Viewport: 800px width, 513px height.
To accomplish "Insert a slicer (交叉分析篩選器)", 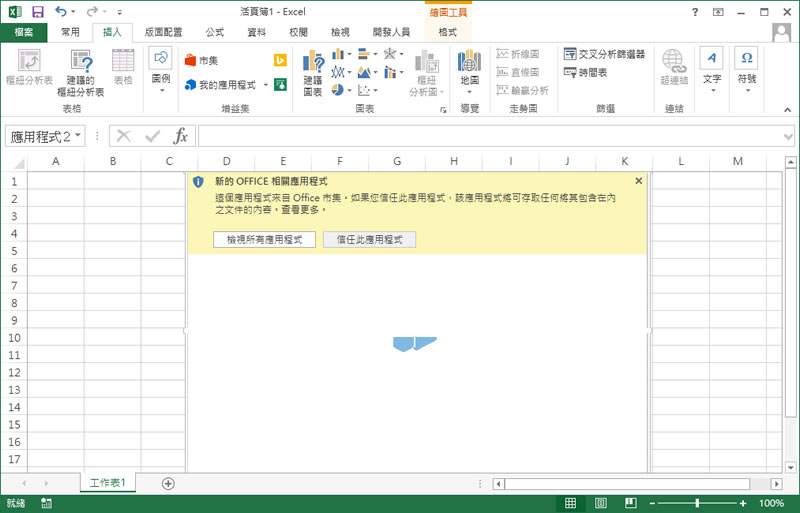I will (x=605, y=54).
